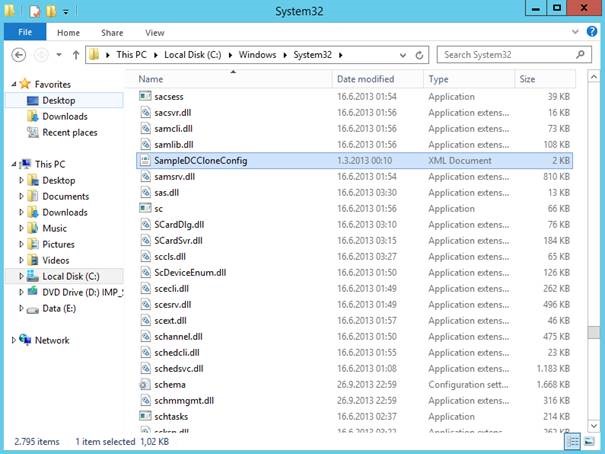
Task: Switch to Details view icon in status bar
Action: [x=572, y=441]
